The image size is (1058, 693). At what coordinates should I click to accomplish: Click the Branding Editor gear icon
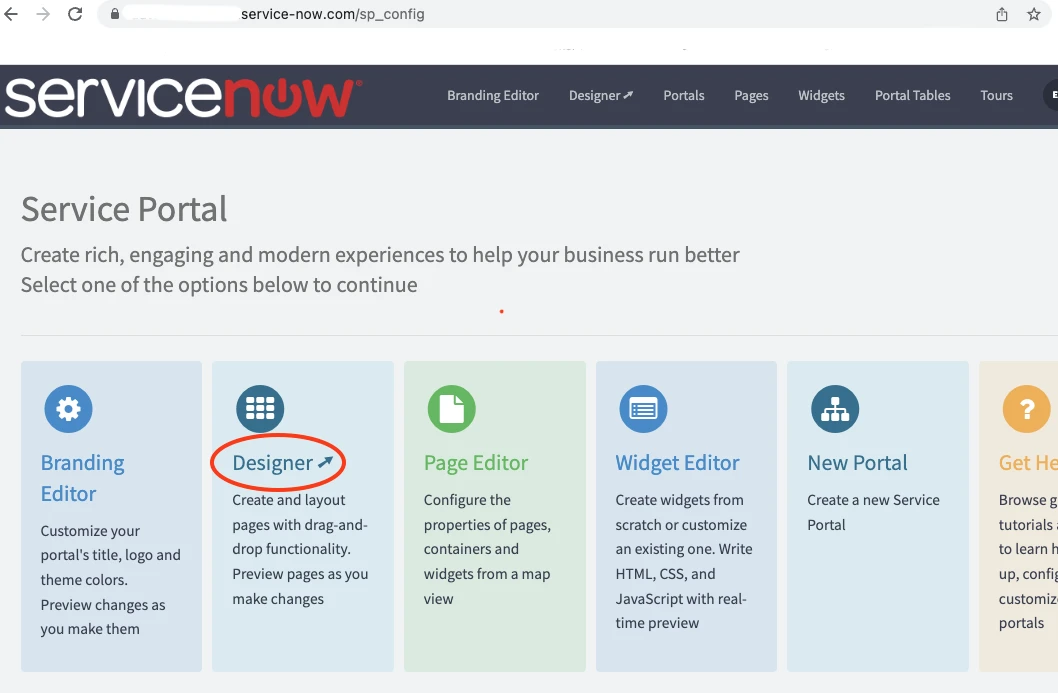[x=68, y=410]
